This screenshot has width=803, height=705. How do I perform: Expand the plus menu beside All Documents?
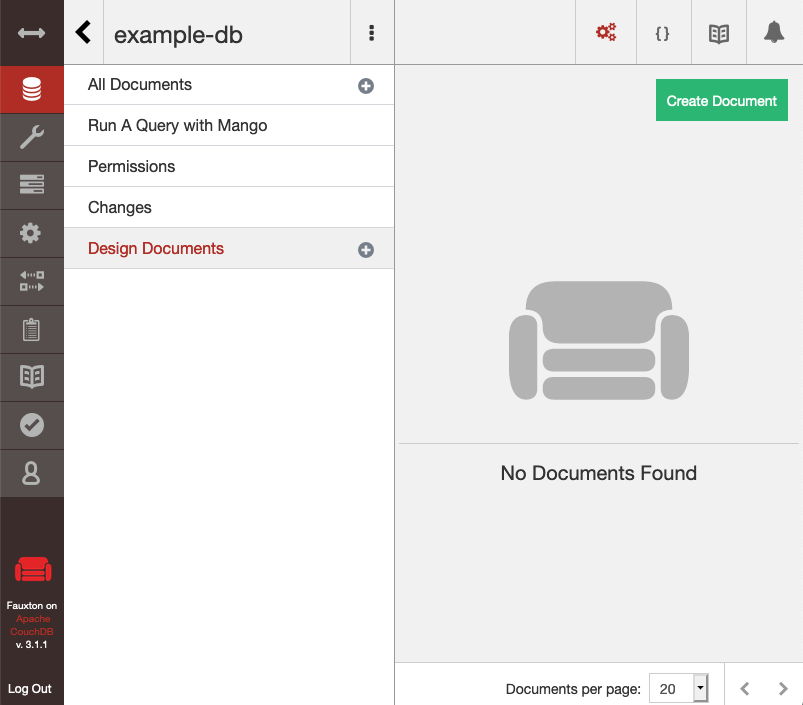click(x=366, y=86)
